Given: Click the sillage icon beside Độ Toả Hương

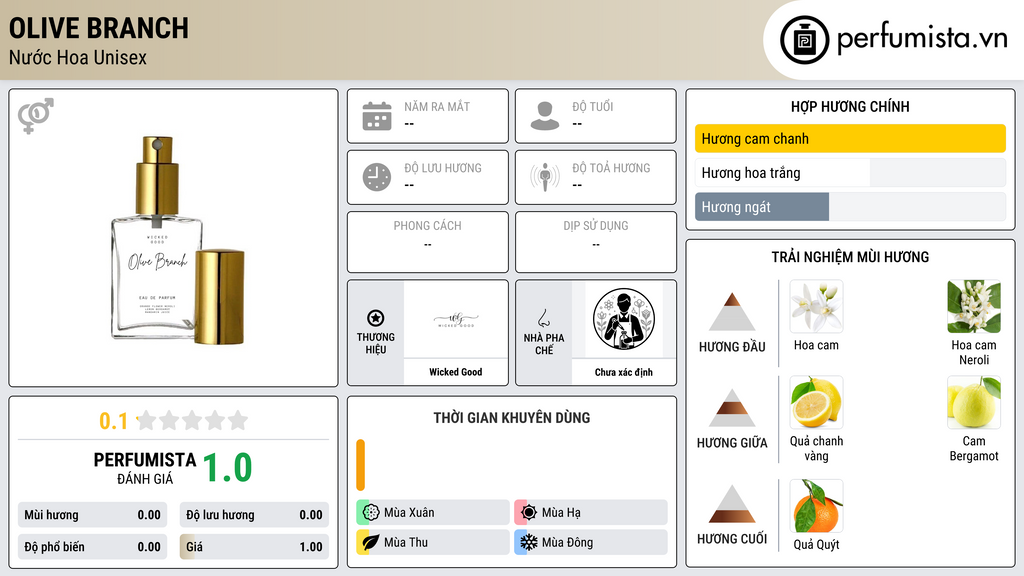Looking at the screenshot, I should click(545, 177).
